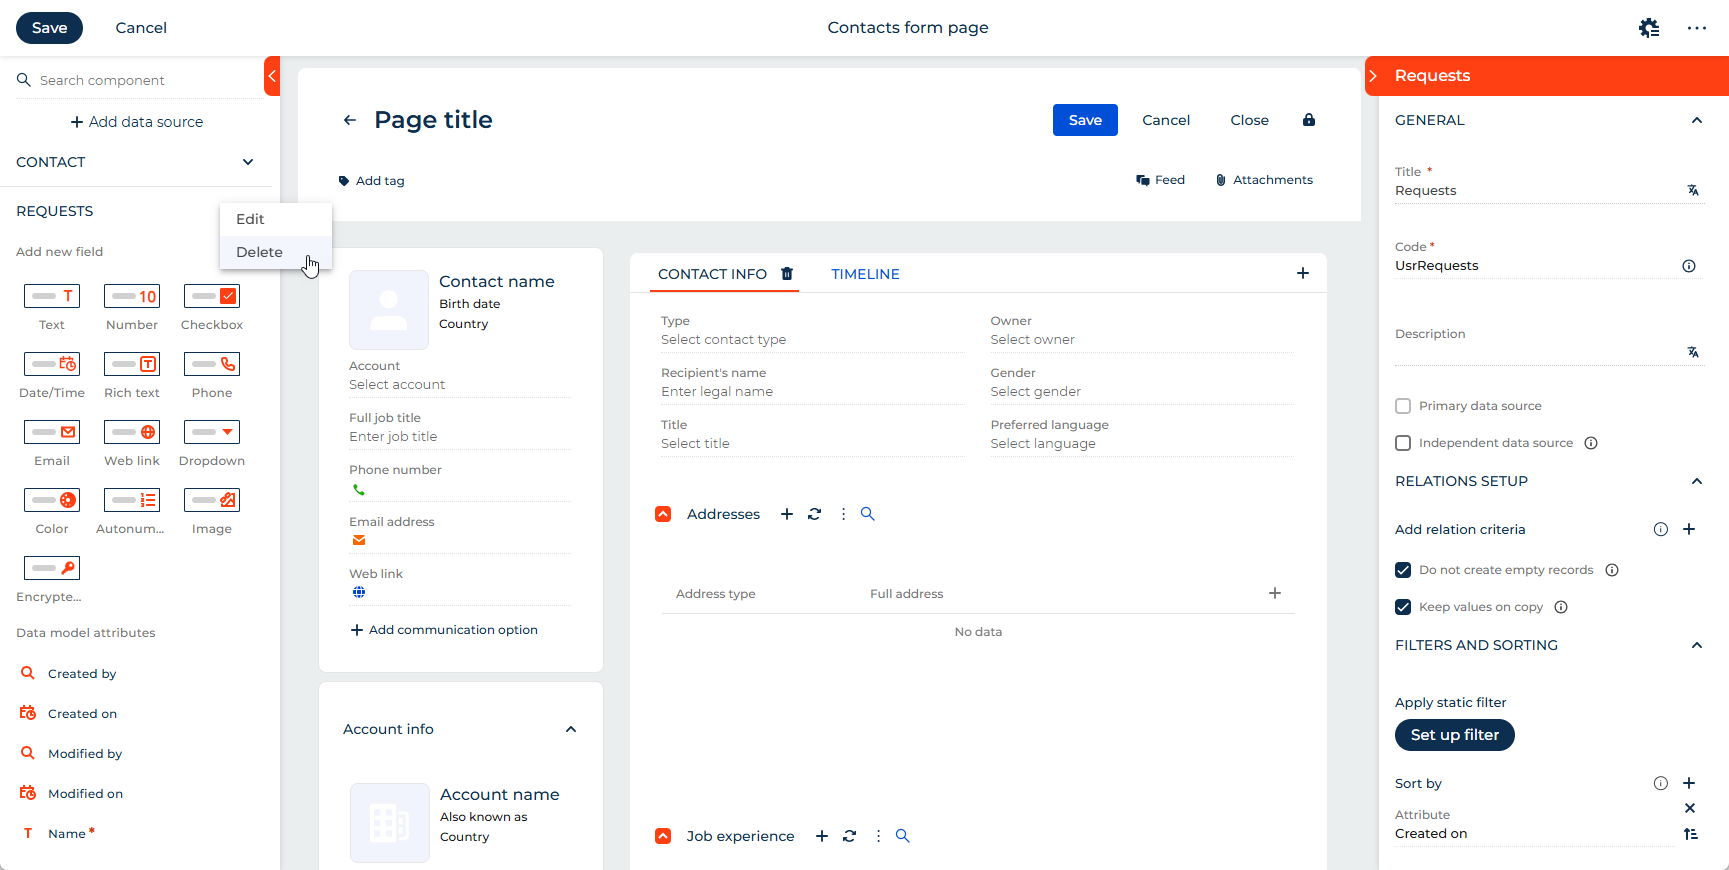Select the Rich text field component
The height and width of the screenshot is (870, 1729).
(x=132, y=365)
